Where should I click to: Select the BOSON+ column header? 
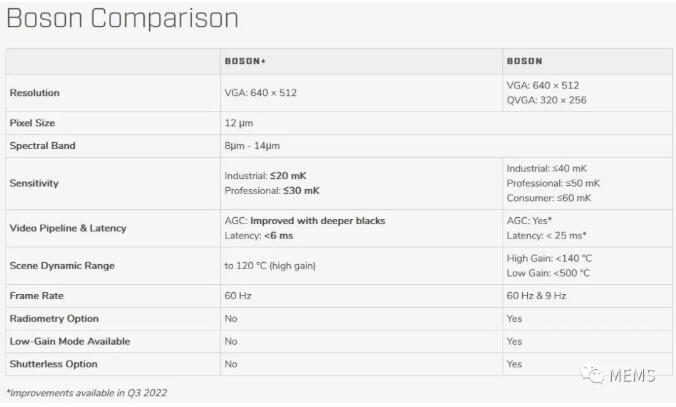tap(245, 61)
